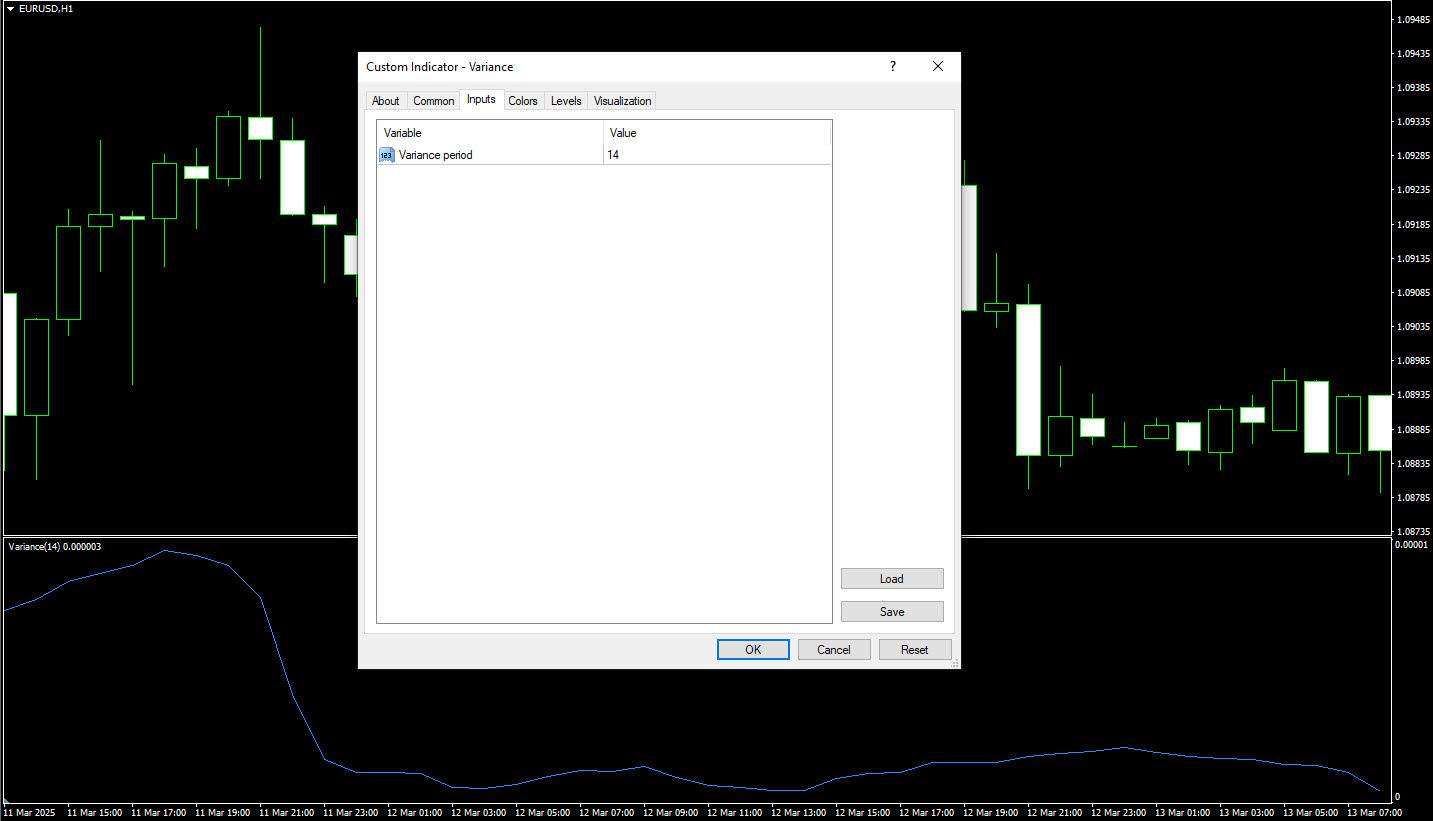Open the EURUSD,H1 chart dropdown arrow
This screenshot has width=1433, height=821.
[x=11, y=8]
